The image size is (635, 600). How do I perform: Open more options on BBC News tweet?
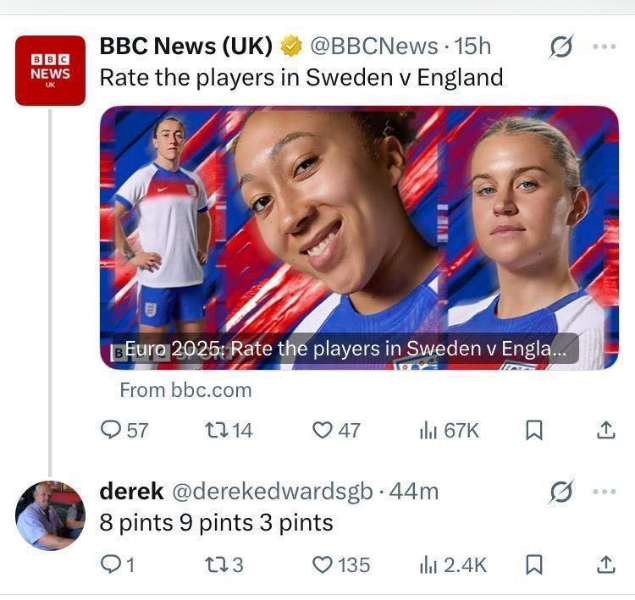tap(604, 47)
